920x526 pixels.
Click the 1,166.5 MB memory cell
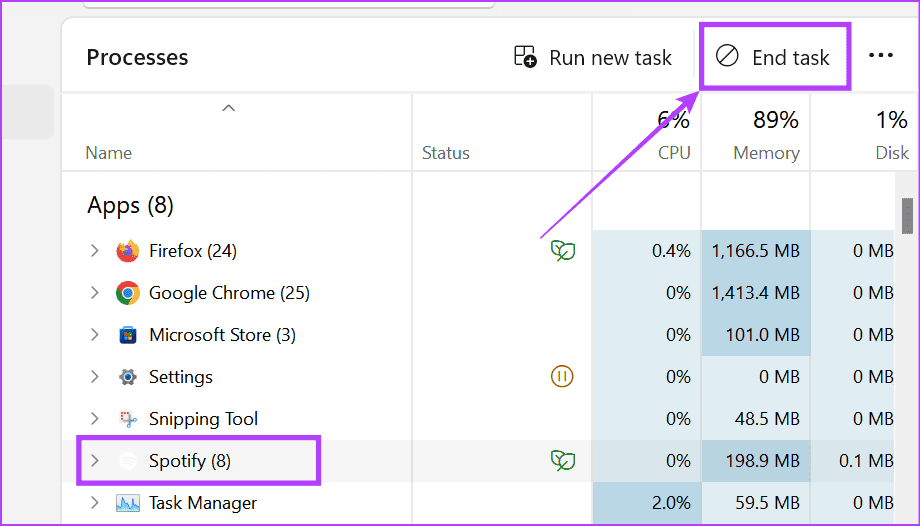coord(756,251)
